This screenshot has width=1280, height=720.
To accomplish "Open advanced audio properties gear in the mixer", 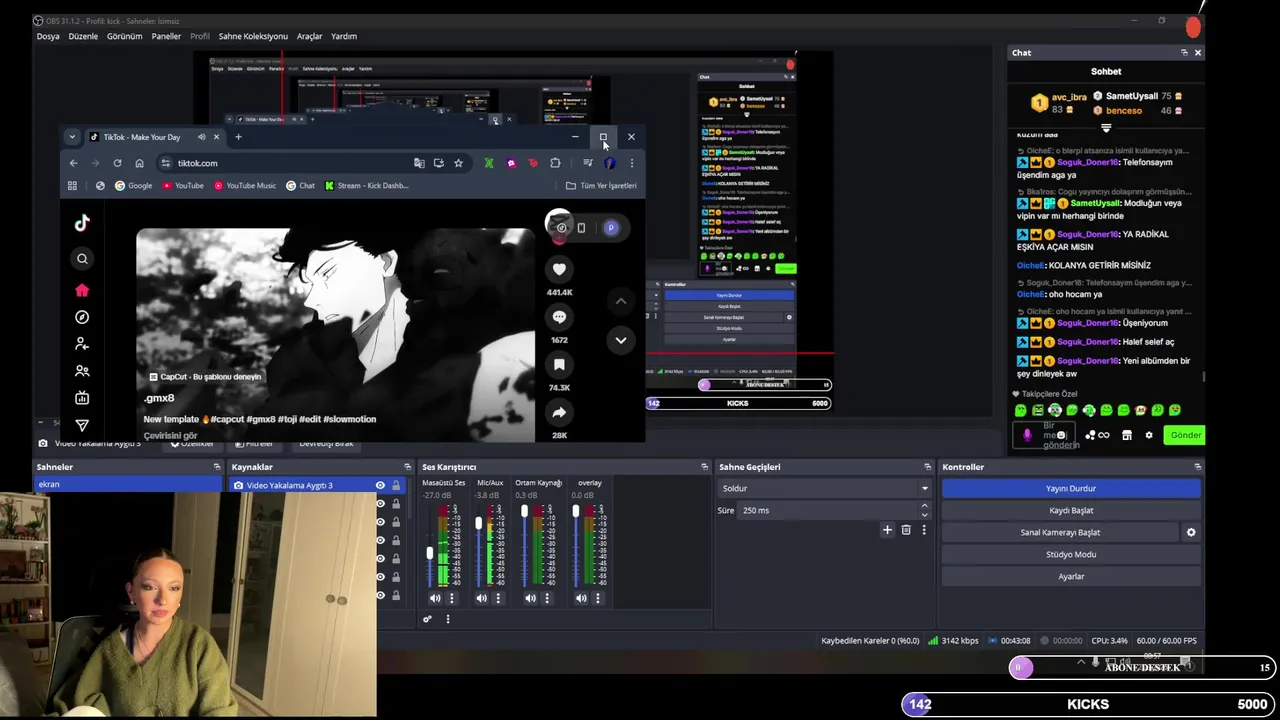I will point(427,619).
